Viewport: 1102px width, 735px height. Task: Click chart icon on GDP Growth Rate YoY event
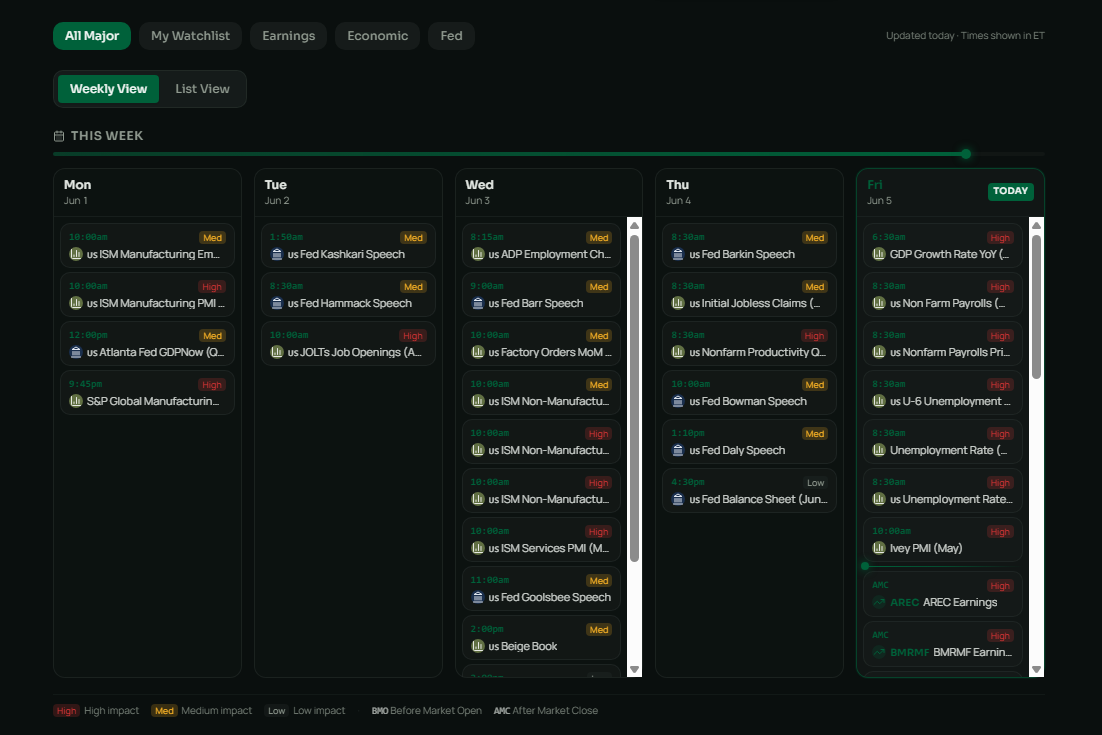pos(879,254)
